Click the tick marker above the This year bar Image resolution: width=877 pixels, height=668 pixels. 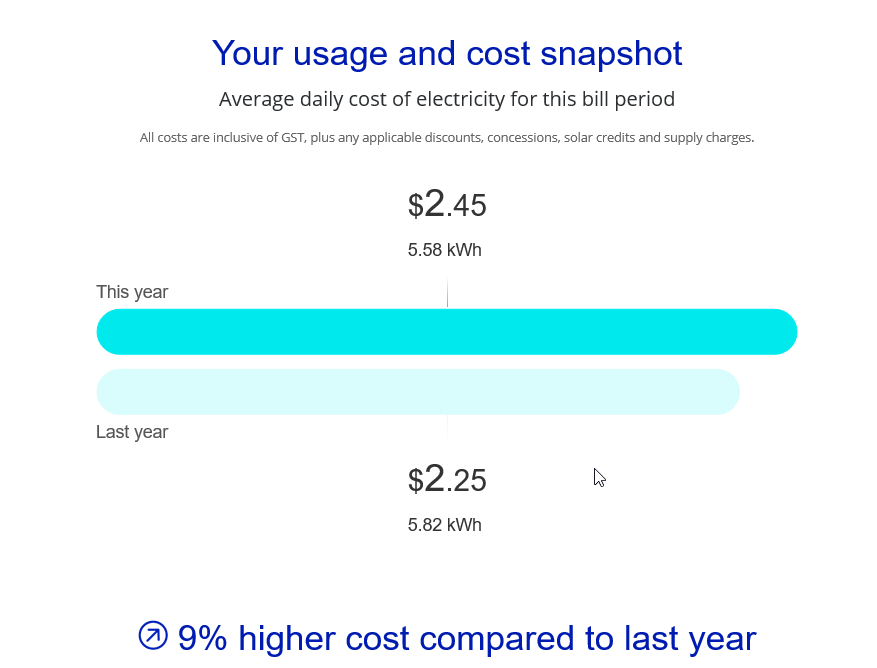[447, 295]
